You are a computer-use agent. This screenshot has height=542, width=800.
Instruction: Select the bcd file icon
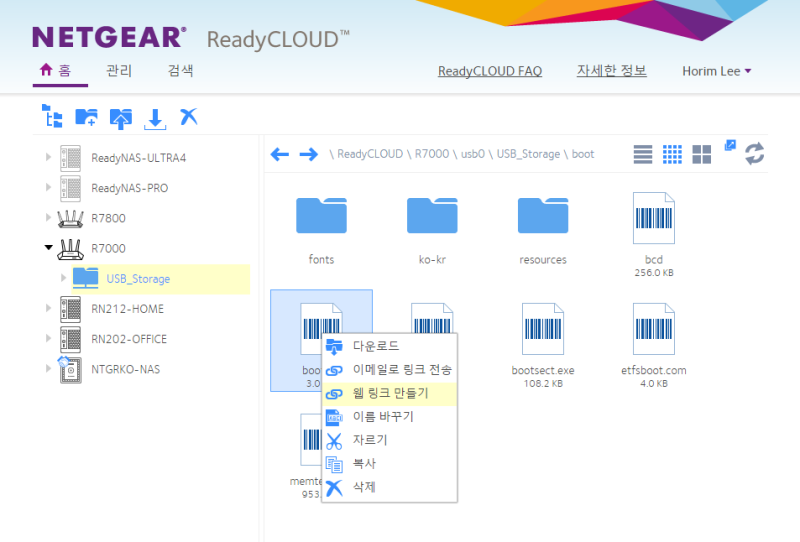pyautogui.click(x=654, y=218)
